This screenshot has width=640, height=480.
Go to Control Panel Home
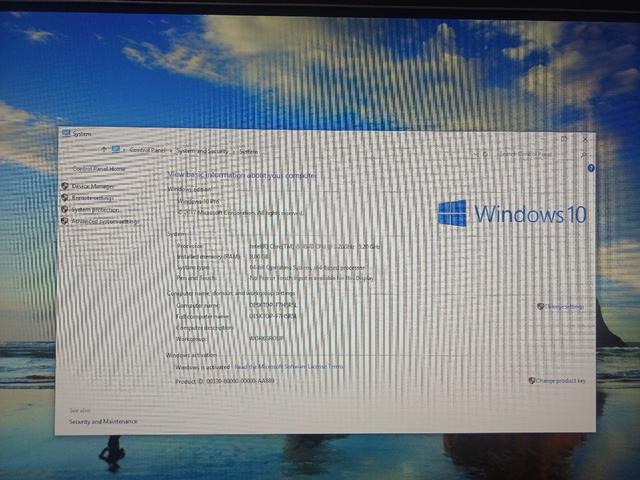click(x=99, y=169)
